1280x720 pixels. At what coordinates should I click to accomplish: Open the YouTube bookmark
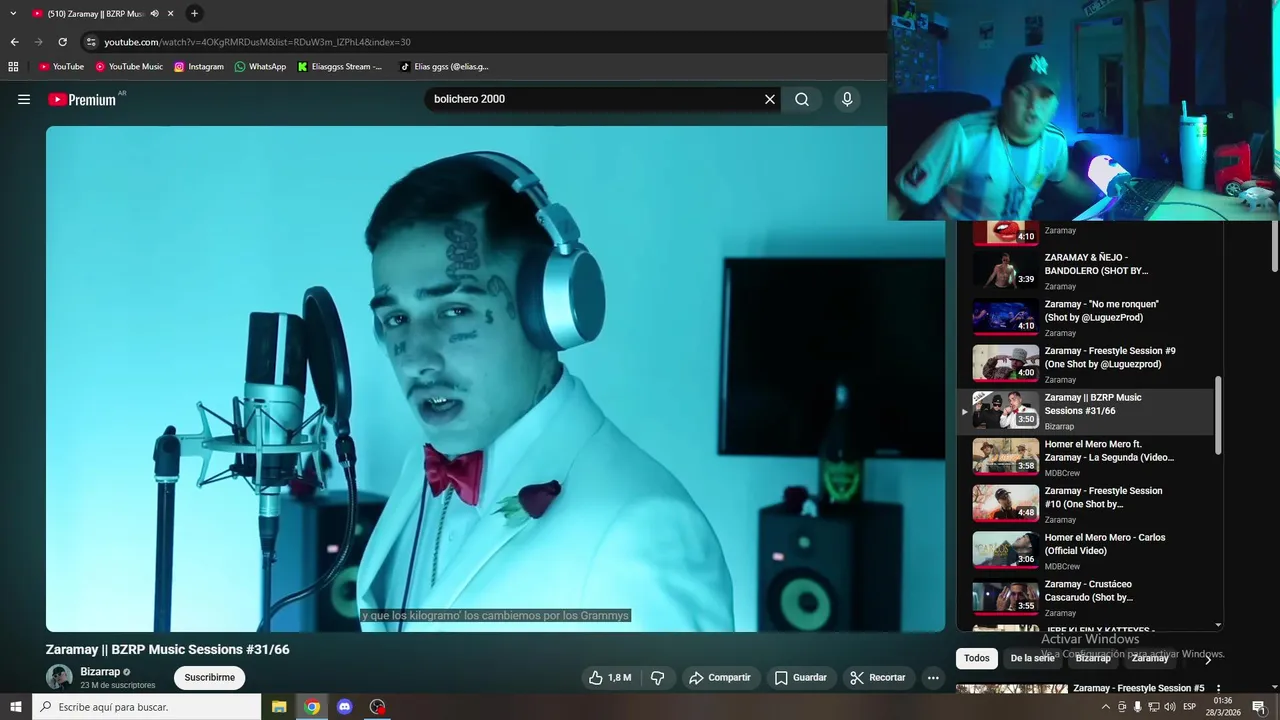(x=61, y=67)
